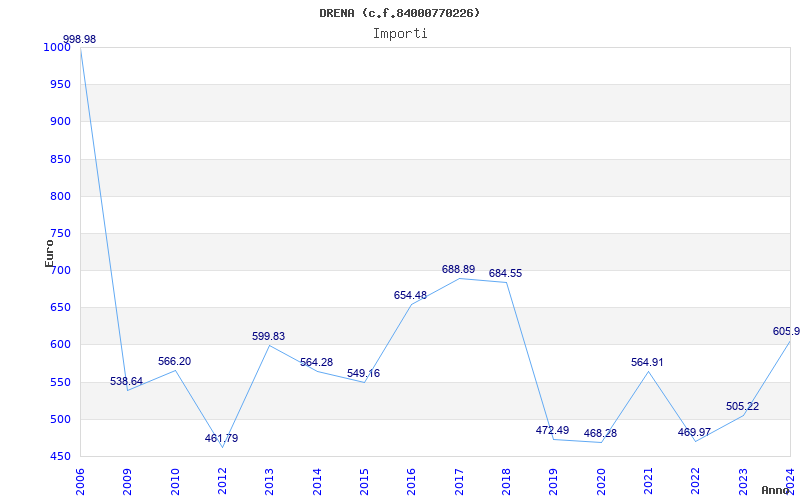Viewport: 800px width, 500px height.
Task: Click the 654.48 value label
Action: pos(410,295)
